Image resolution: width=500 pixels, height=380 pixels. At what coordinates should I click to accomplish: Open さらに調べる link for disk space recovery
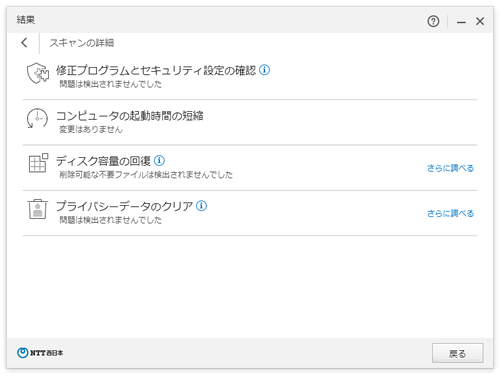(450, 168)
